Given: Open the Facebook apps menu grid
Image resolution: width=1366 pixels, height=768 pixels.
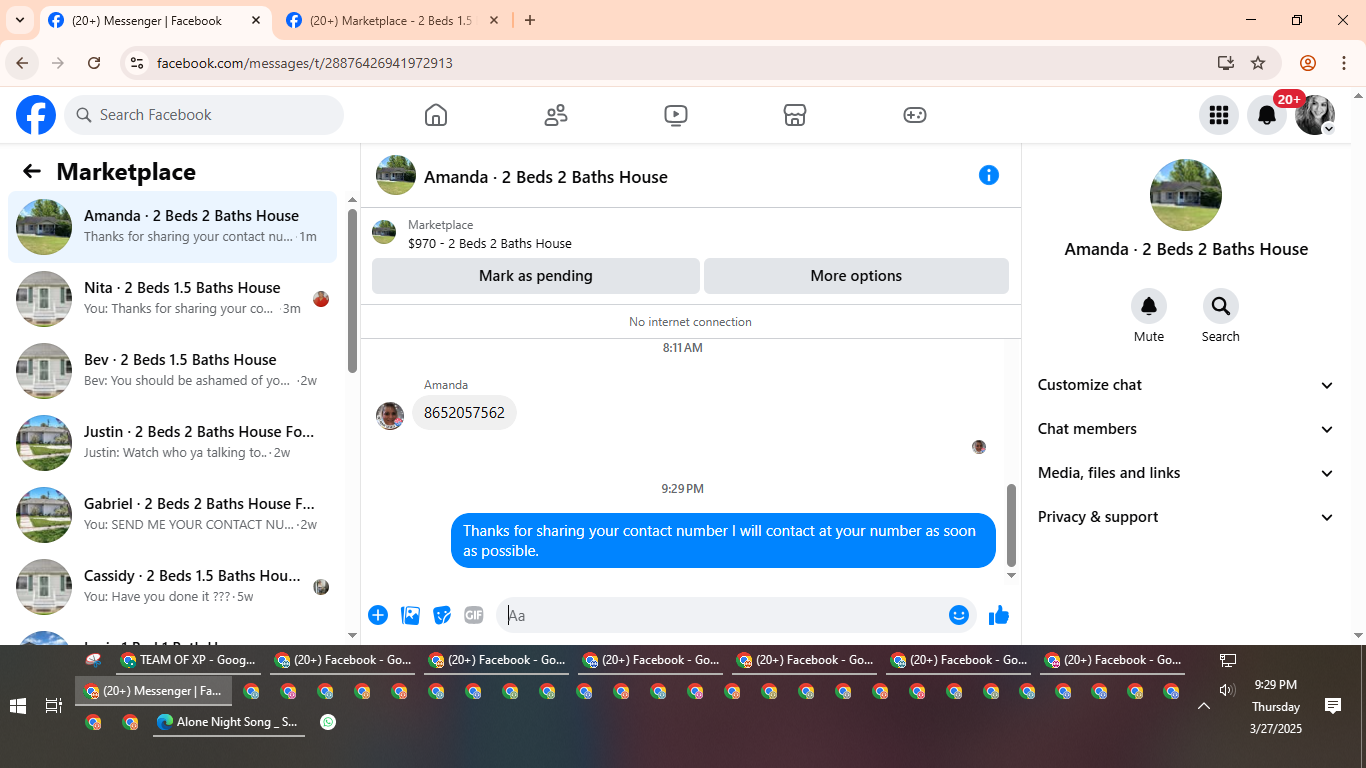Looking at the screenshot, I should coord(1219,115).
